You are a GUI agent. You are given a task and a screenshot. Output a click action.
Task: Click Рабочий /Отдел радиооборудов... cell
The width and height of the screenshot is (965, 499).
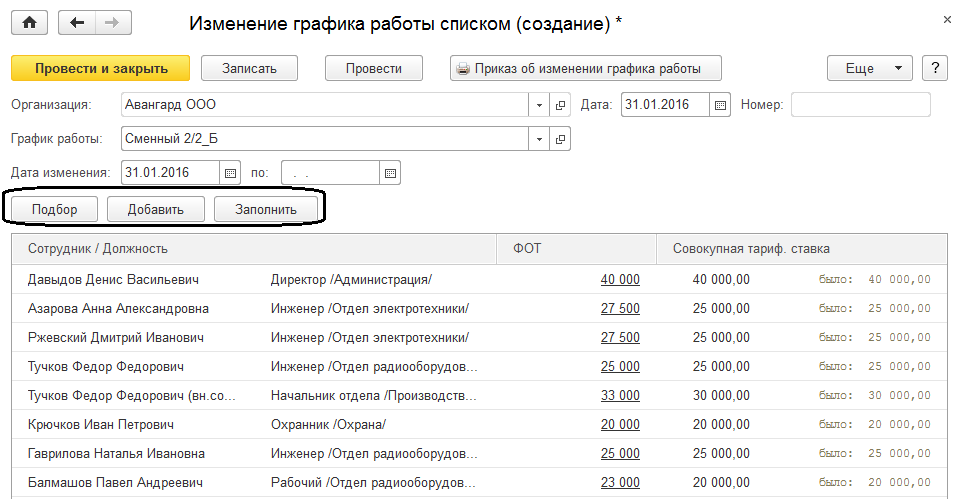374,482
